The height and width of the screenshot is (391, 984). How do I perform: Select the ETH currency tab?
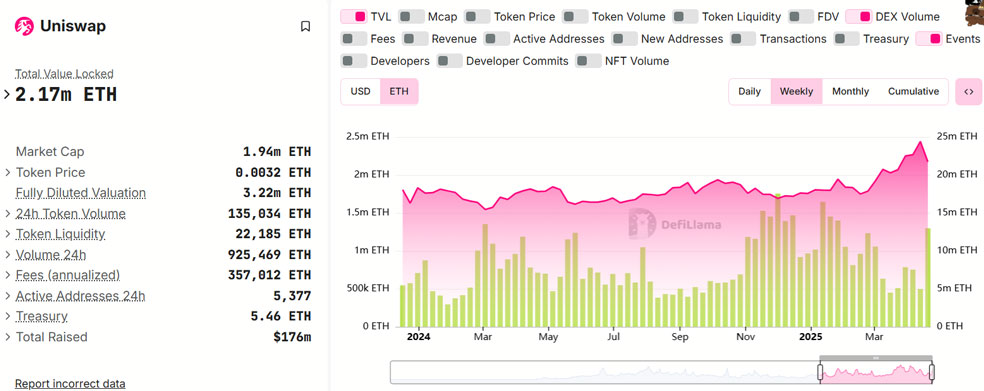(398, 92)
